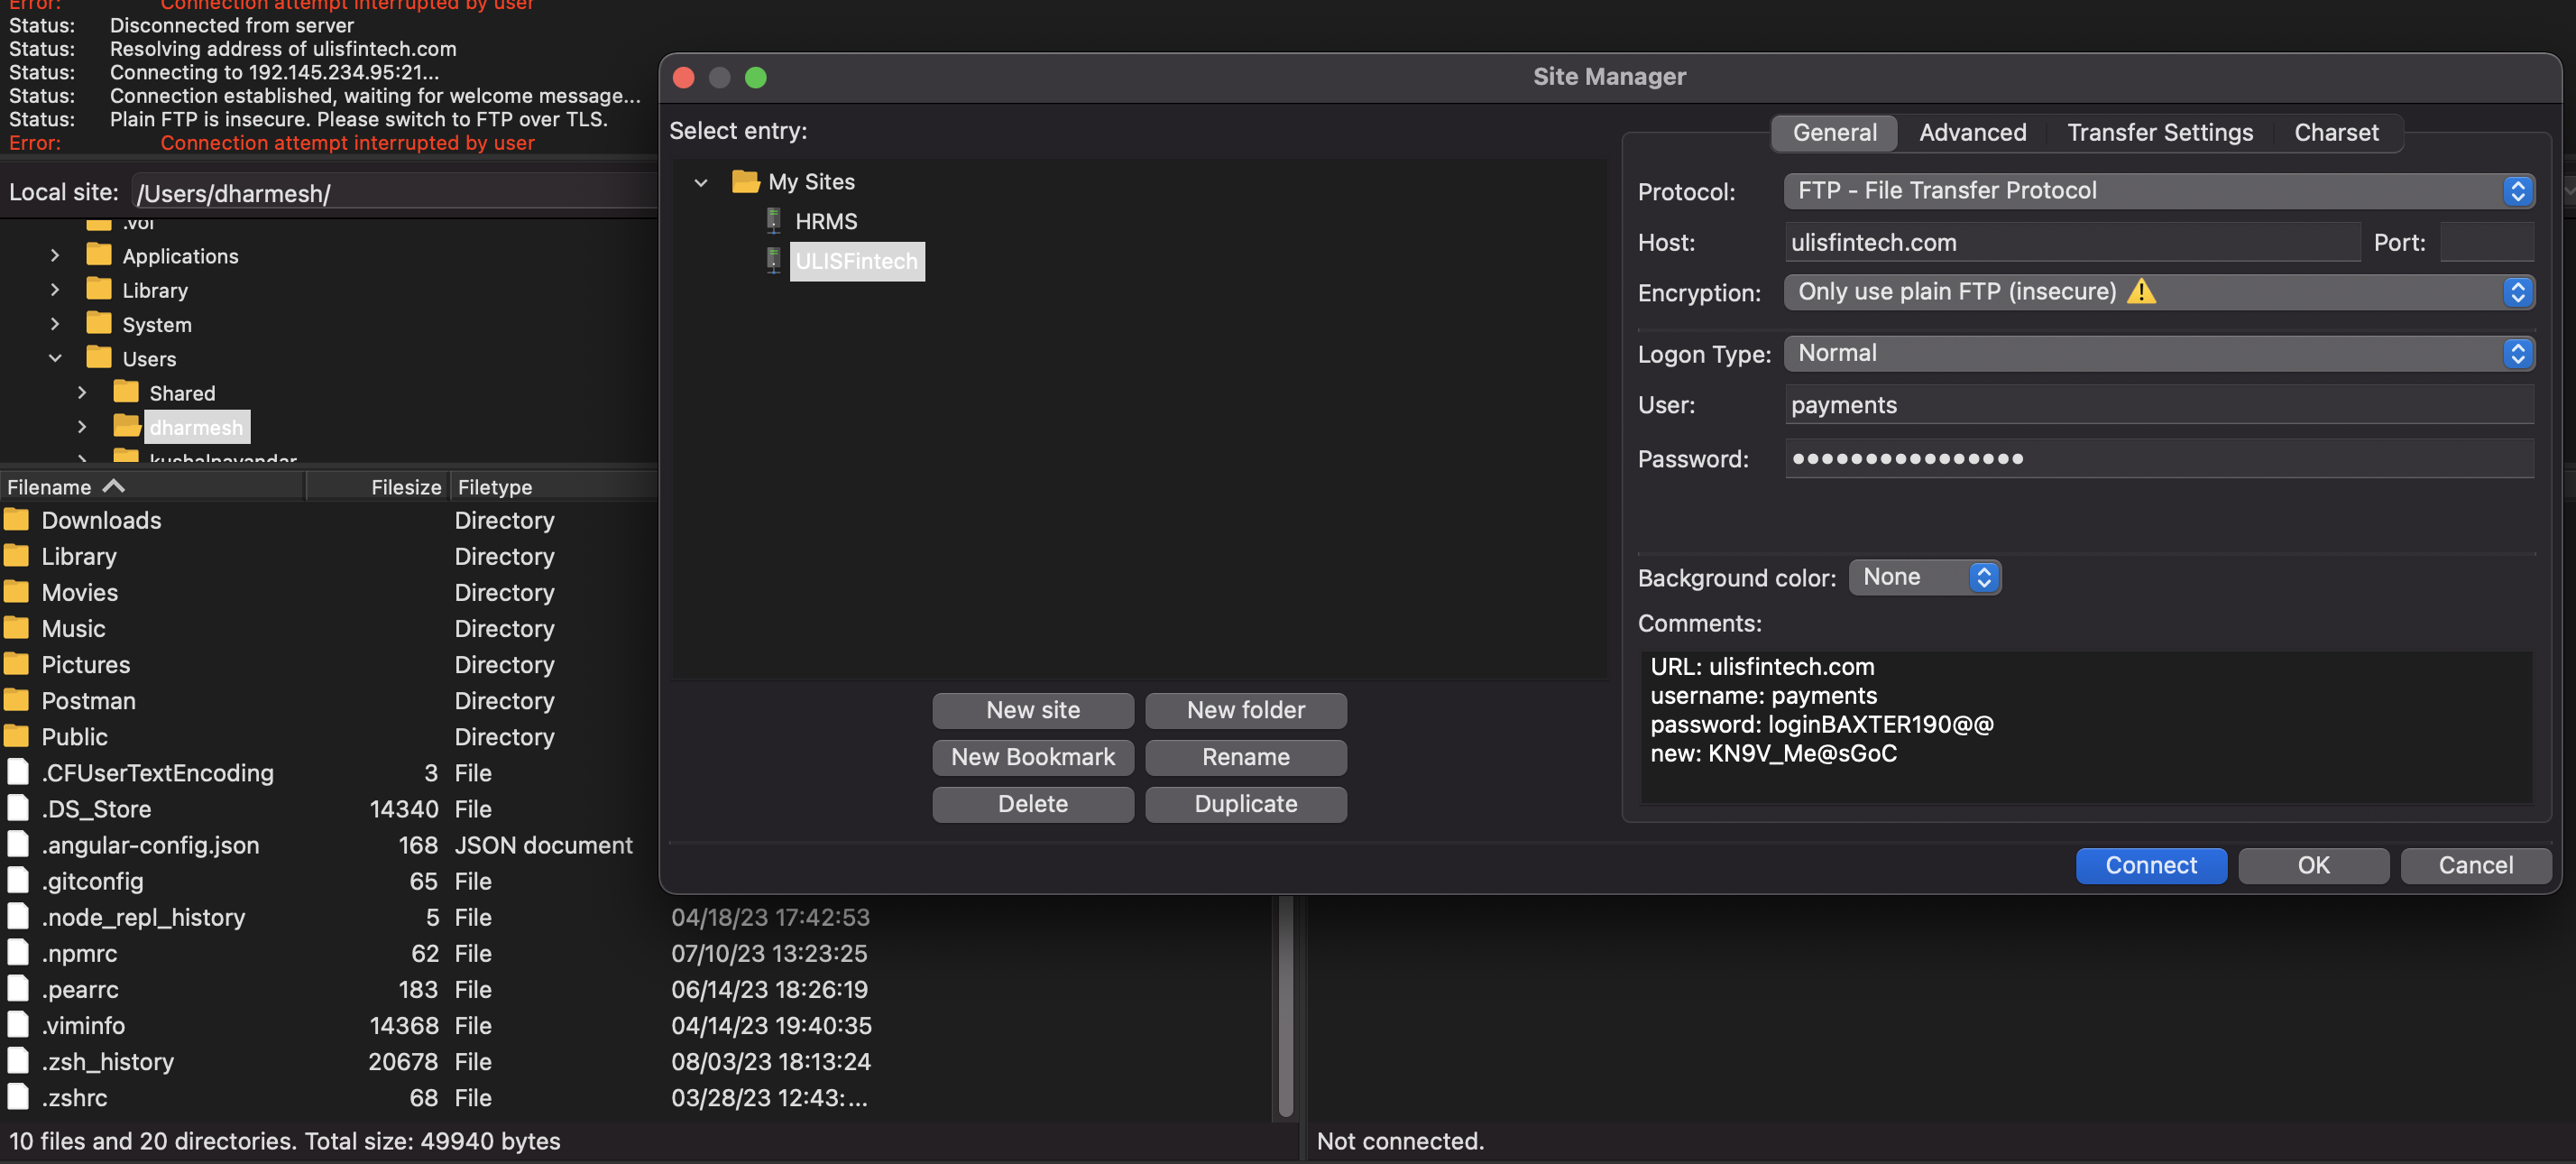Click the Movies folder icon in file list
This screenshot has width=2576, height=1164.
coord(17,592)
